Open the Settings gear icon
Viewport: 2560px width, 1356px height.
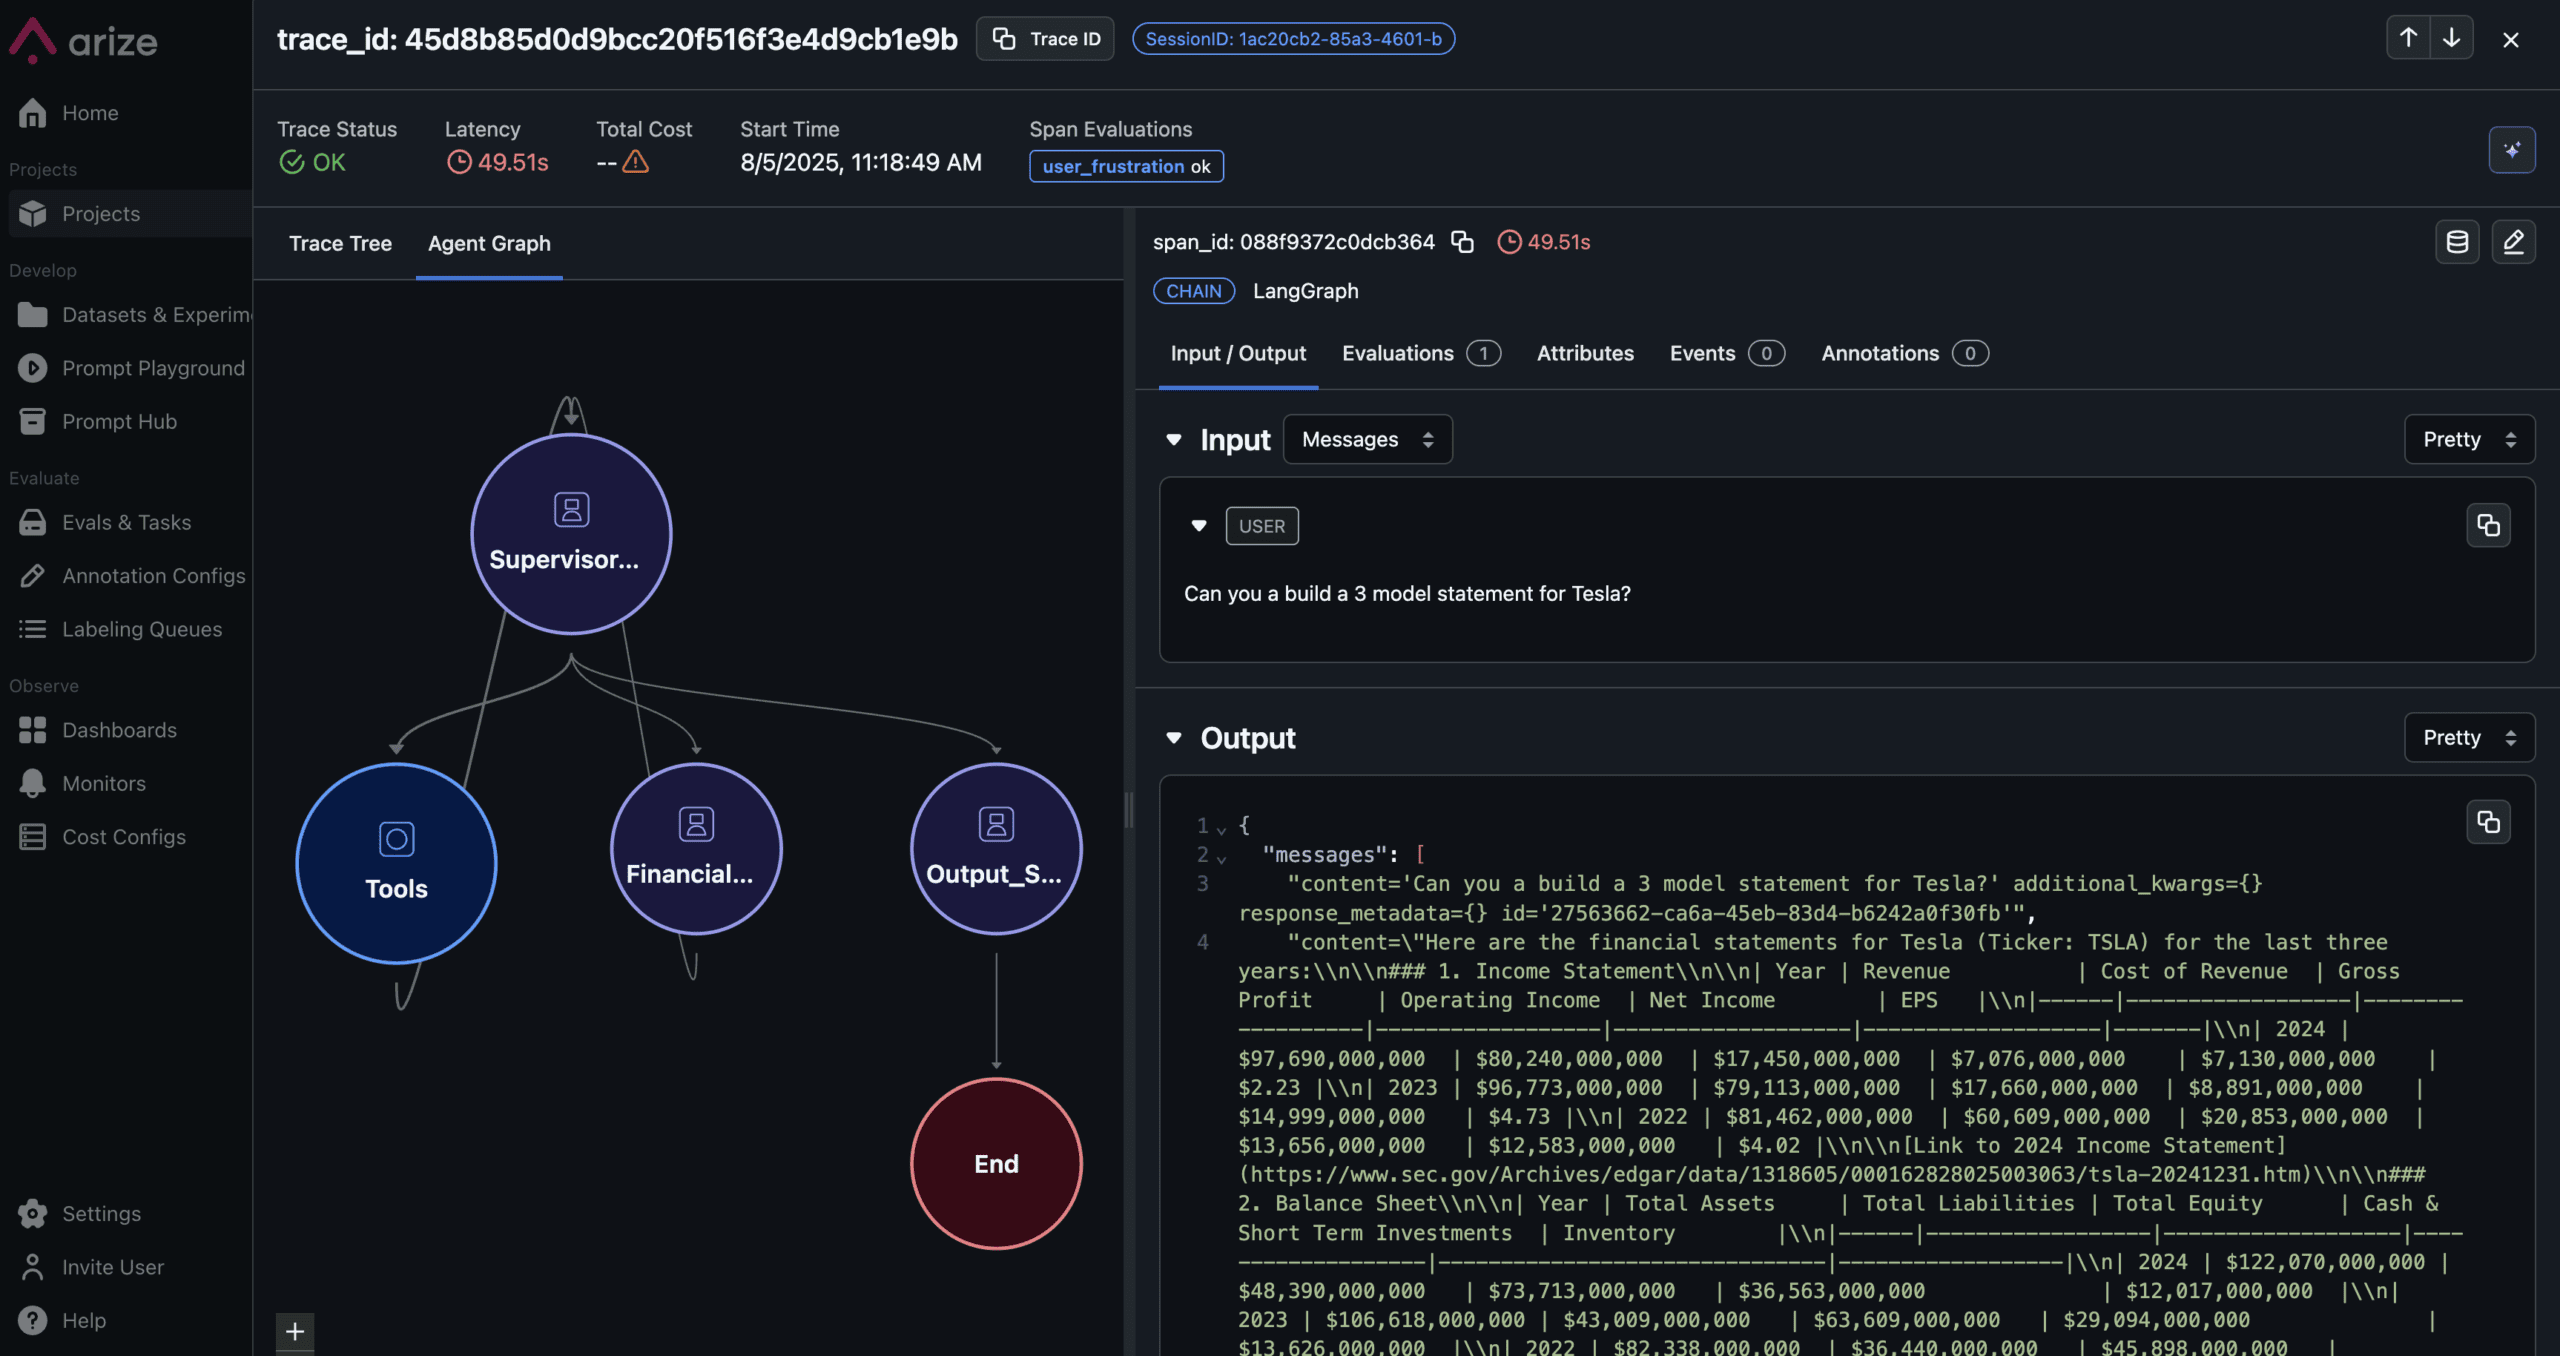[32, 1213]
